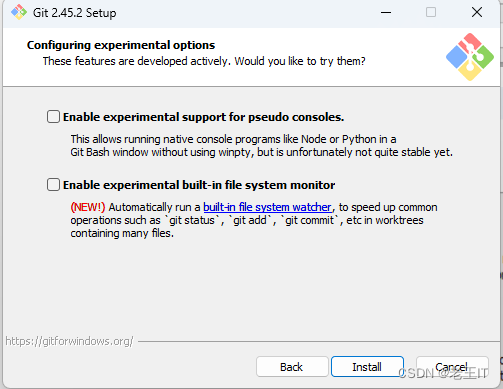Open the built-in file system watcher link
This screenshot has width=503, height=389.
tap(267, 207)
